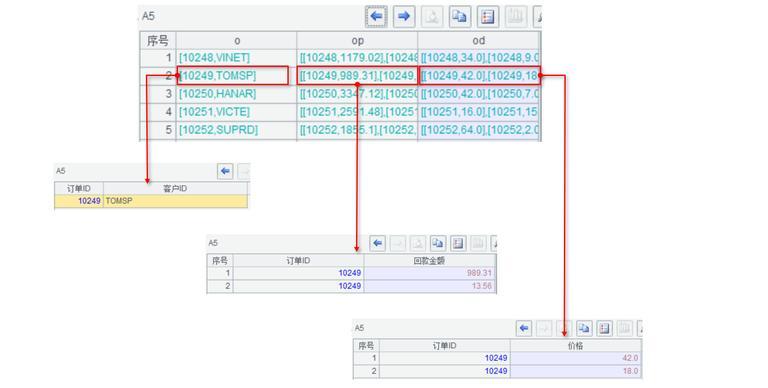Click 10249 in the 13.56 row
Screen dimensions: 768x388
pos(298,286)
